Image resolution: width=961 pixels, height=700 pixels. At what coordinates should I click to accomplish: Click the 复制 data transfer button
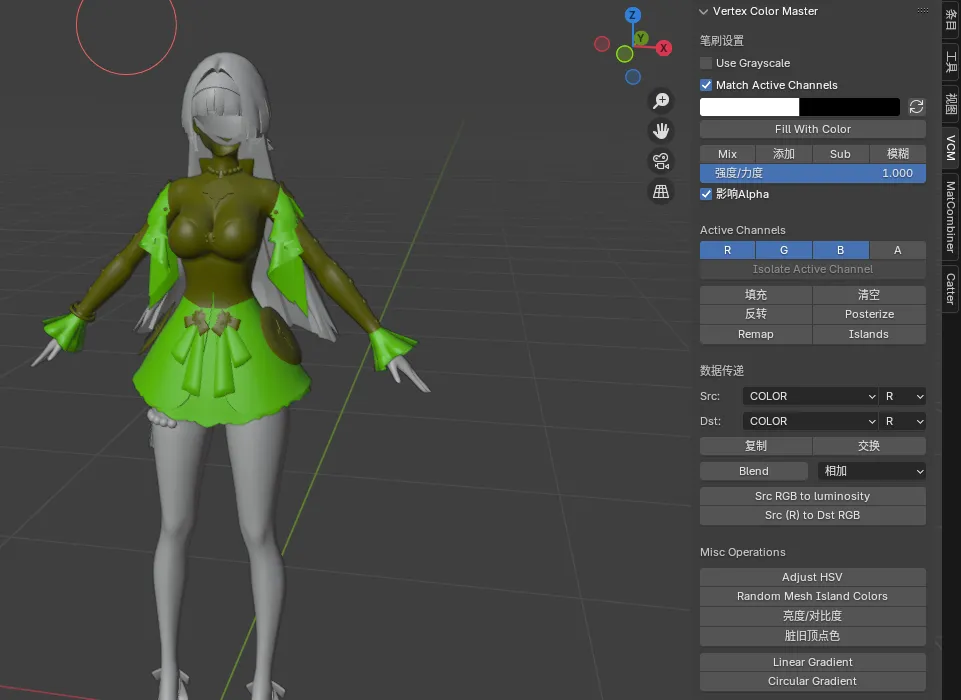click(756, 446)
